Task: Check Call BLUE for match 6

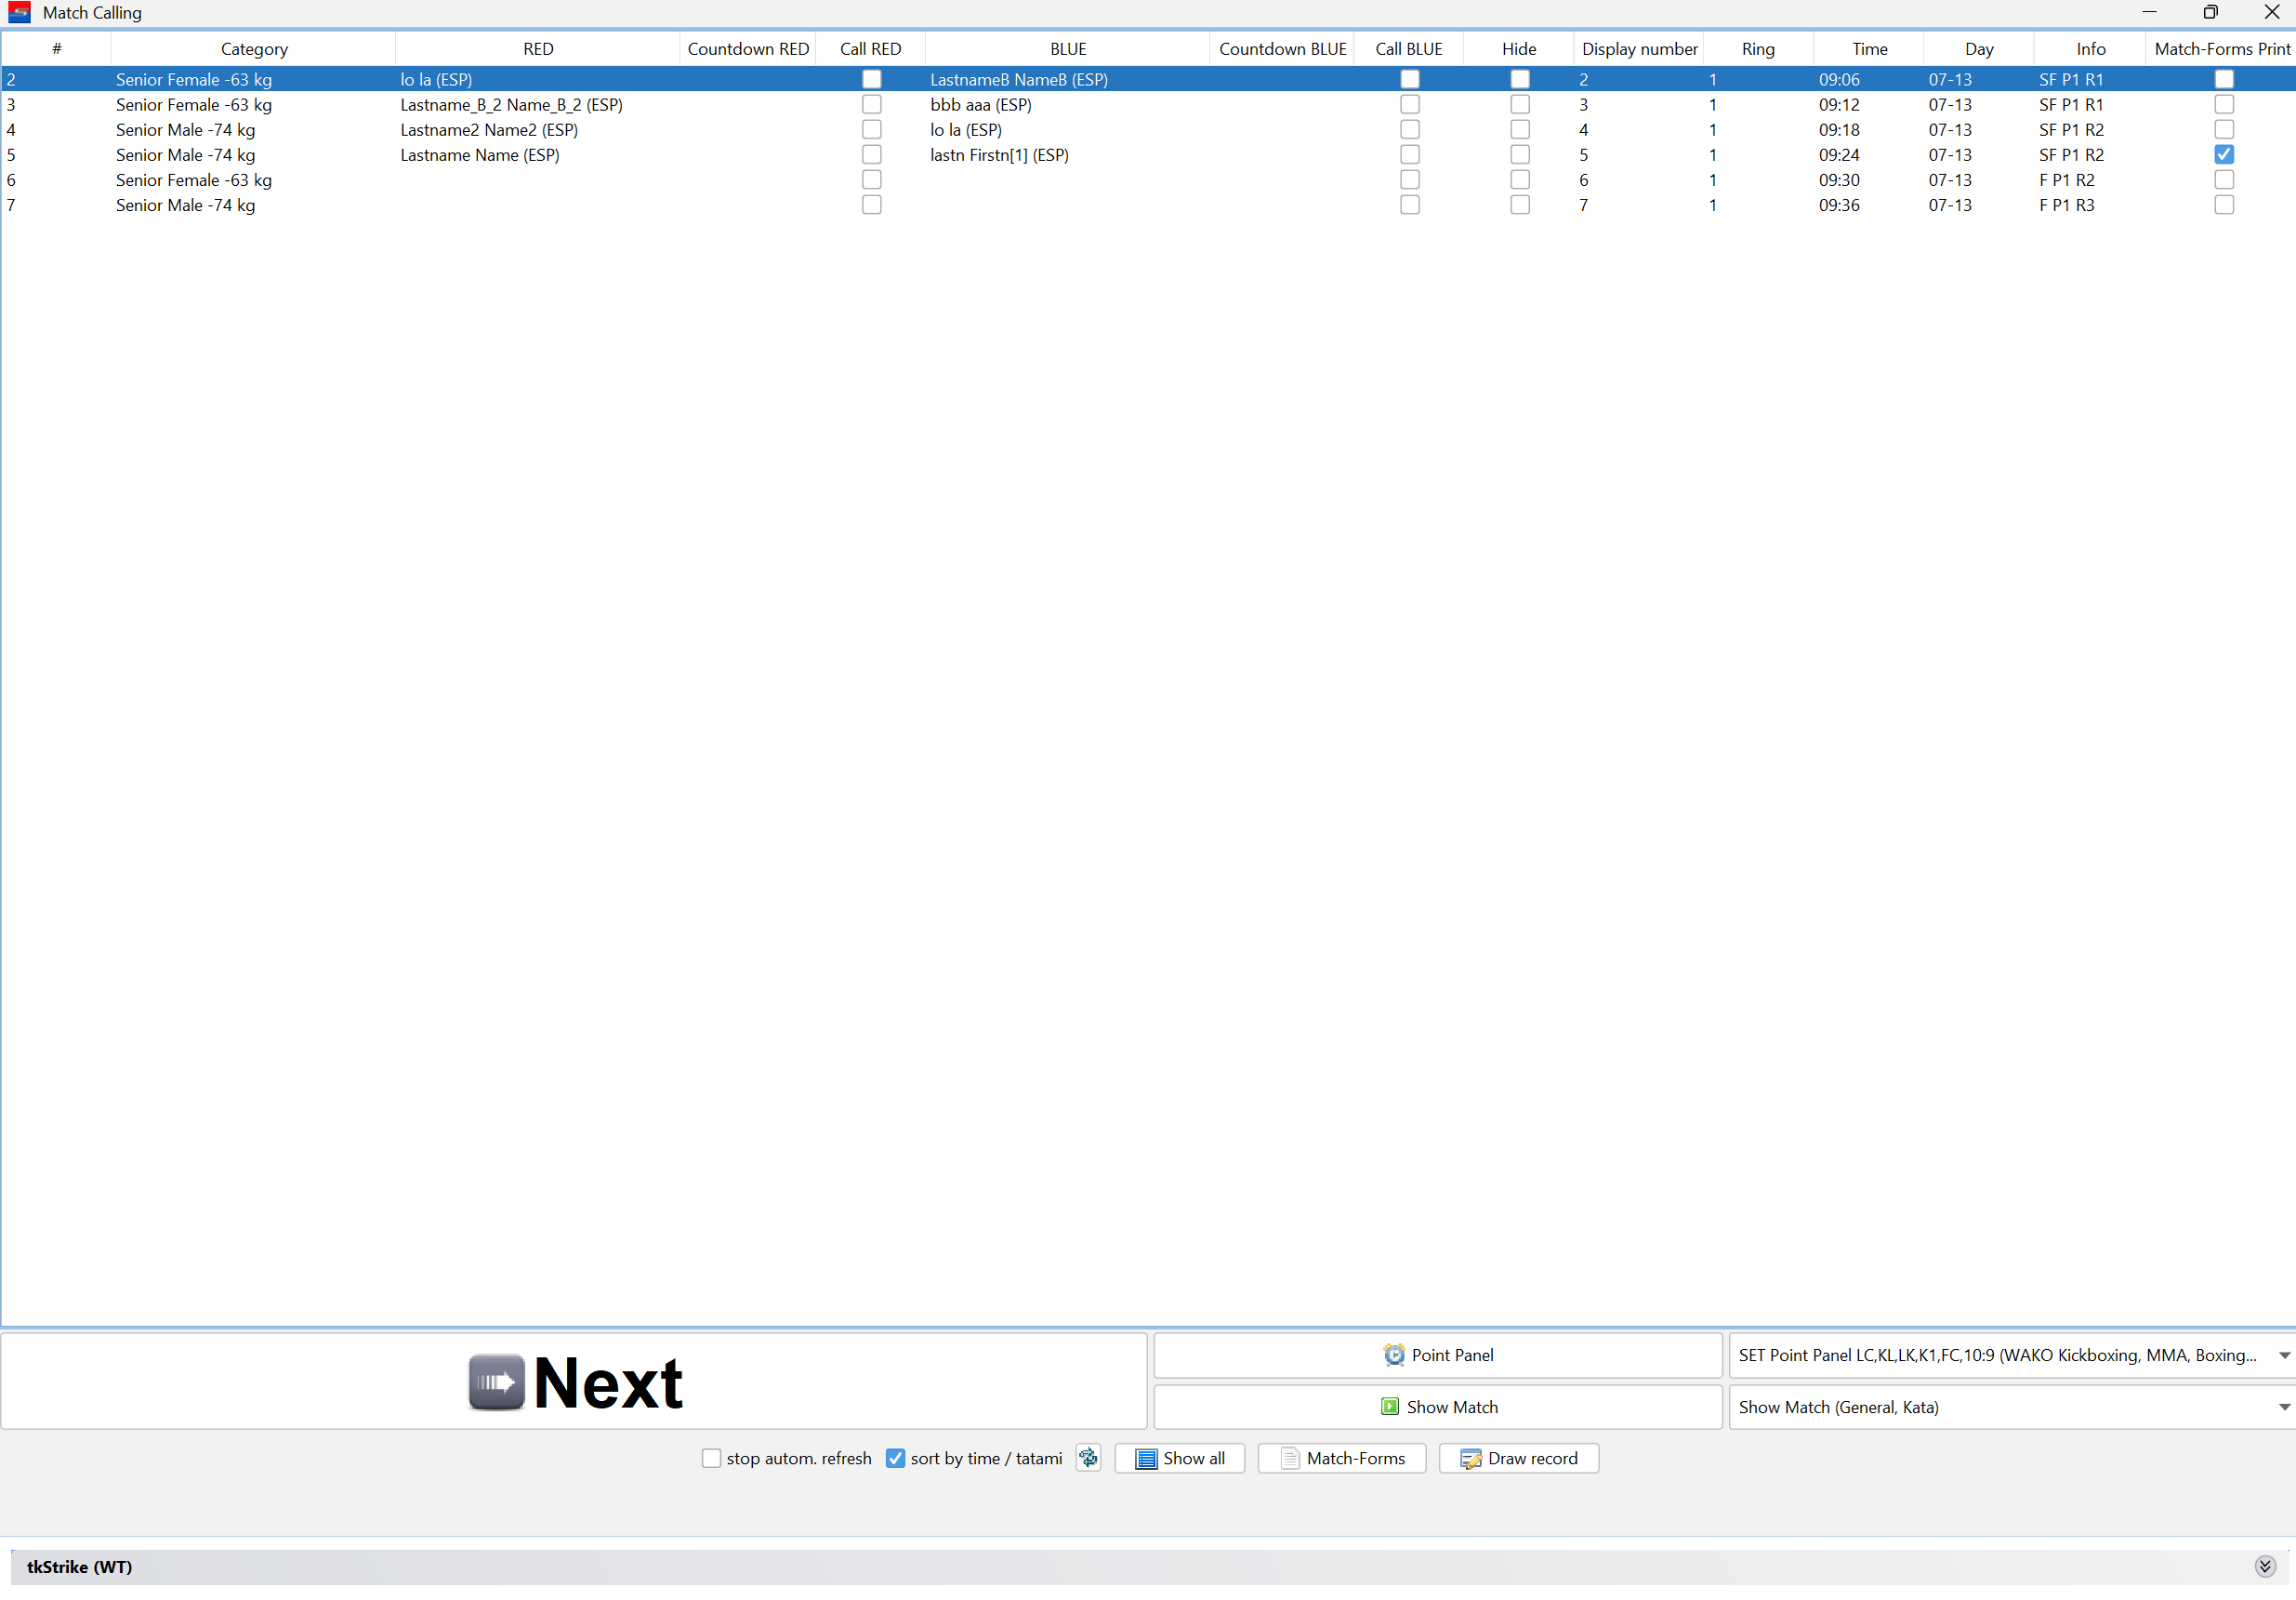Action: pos(1409,179)
